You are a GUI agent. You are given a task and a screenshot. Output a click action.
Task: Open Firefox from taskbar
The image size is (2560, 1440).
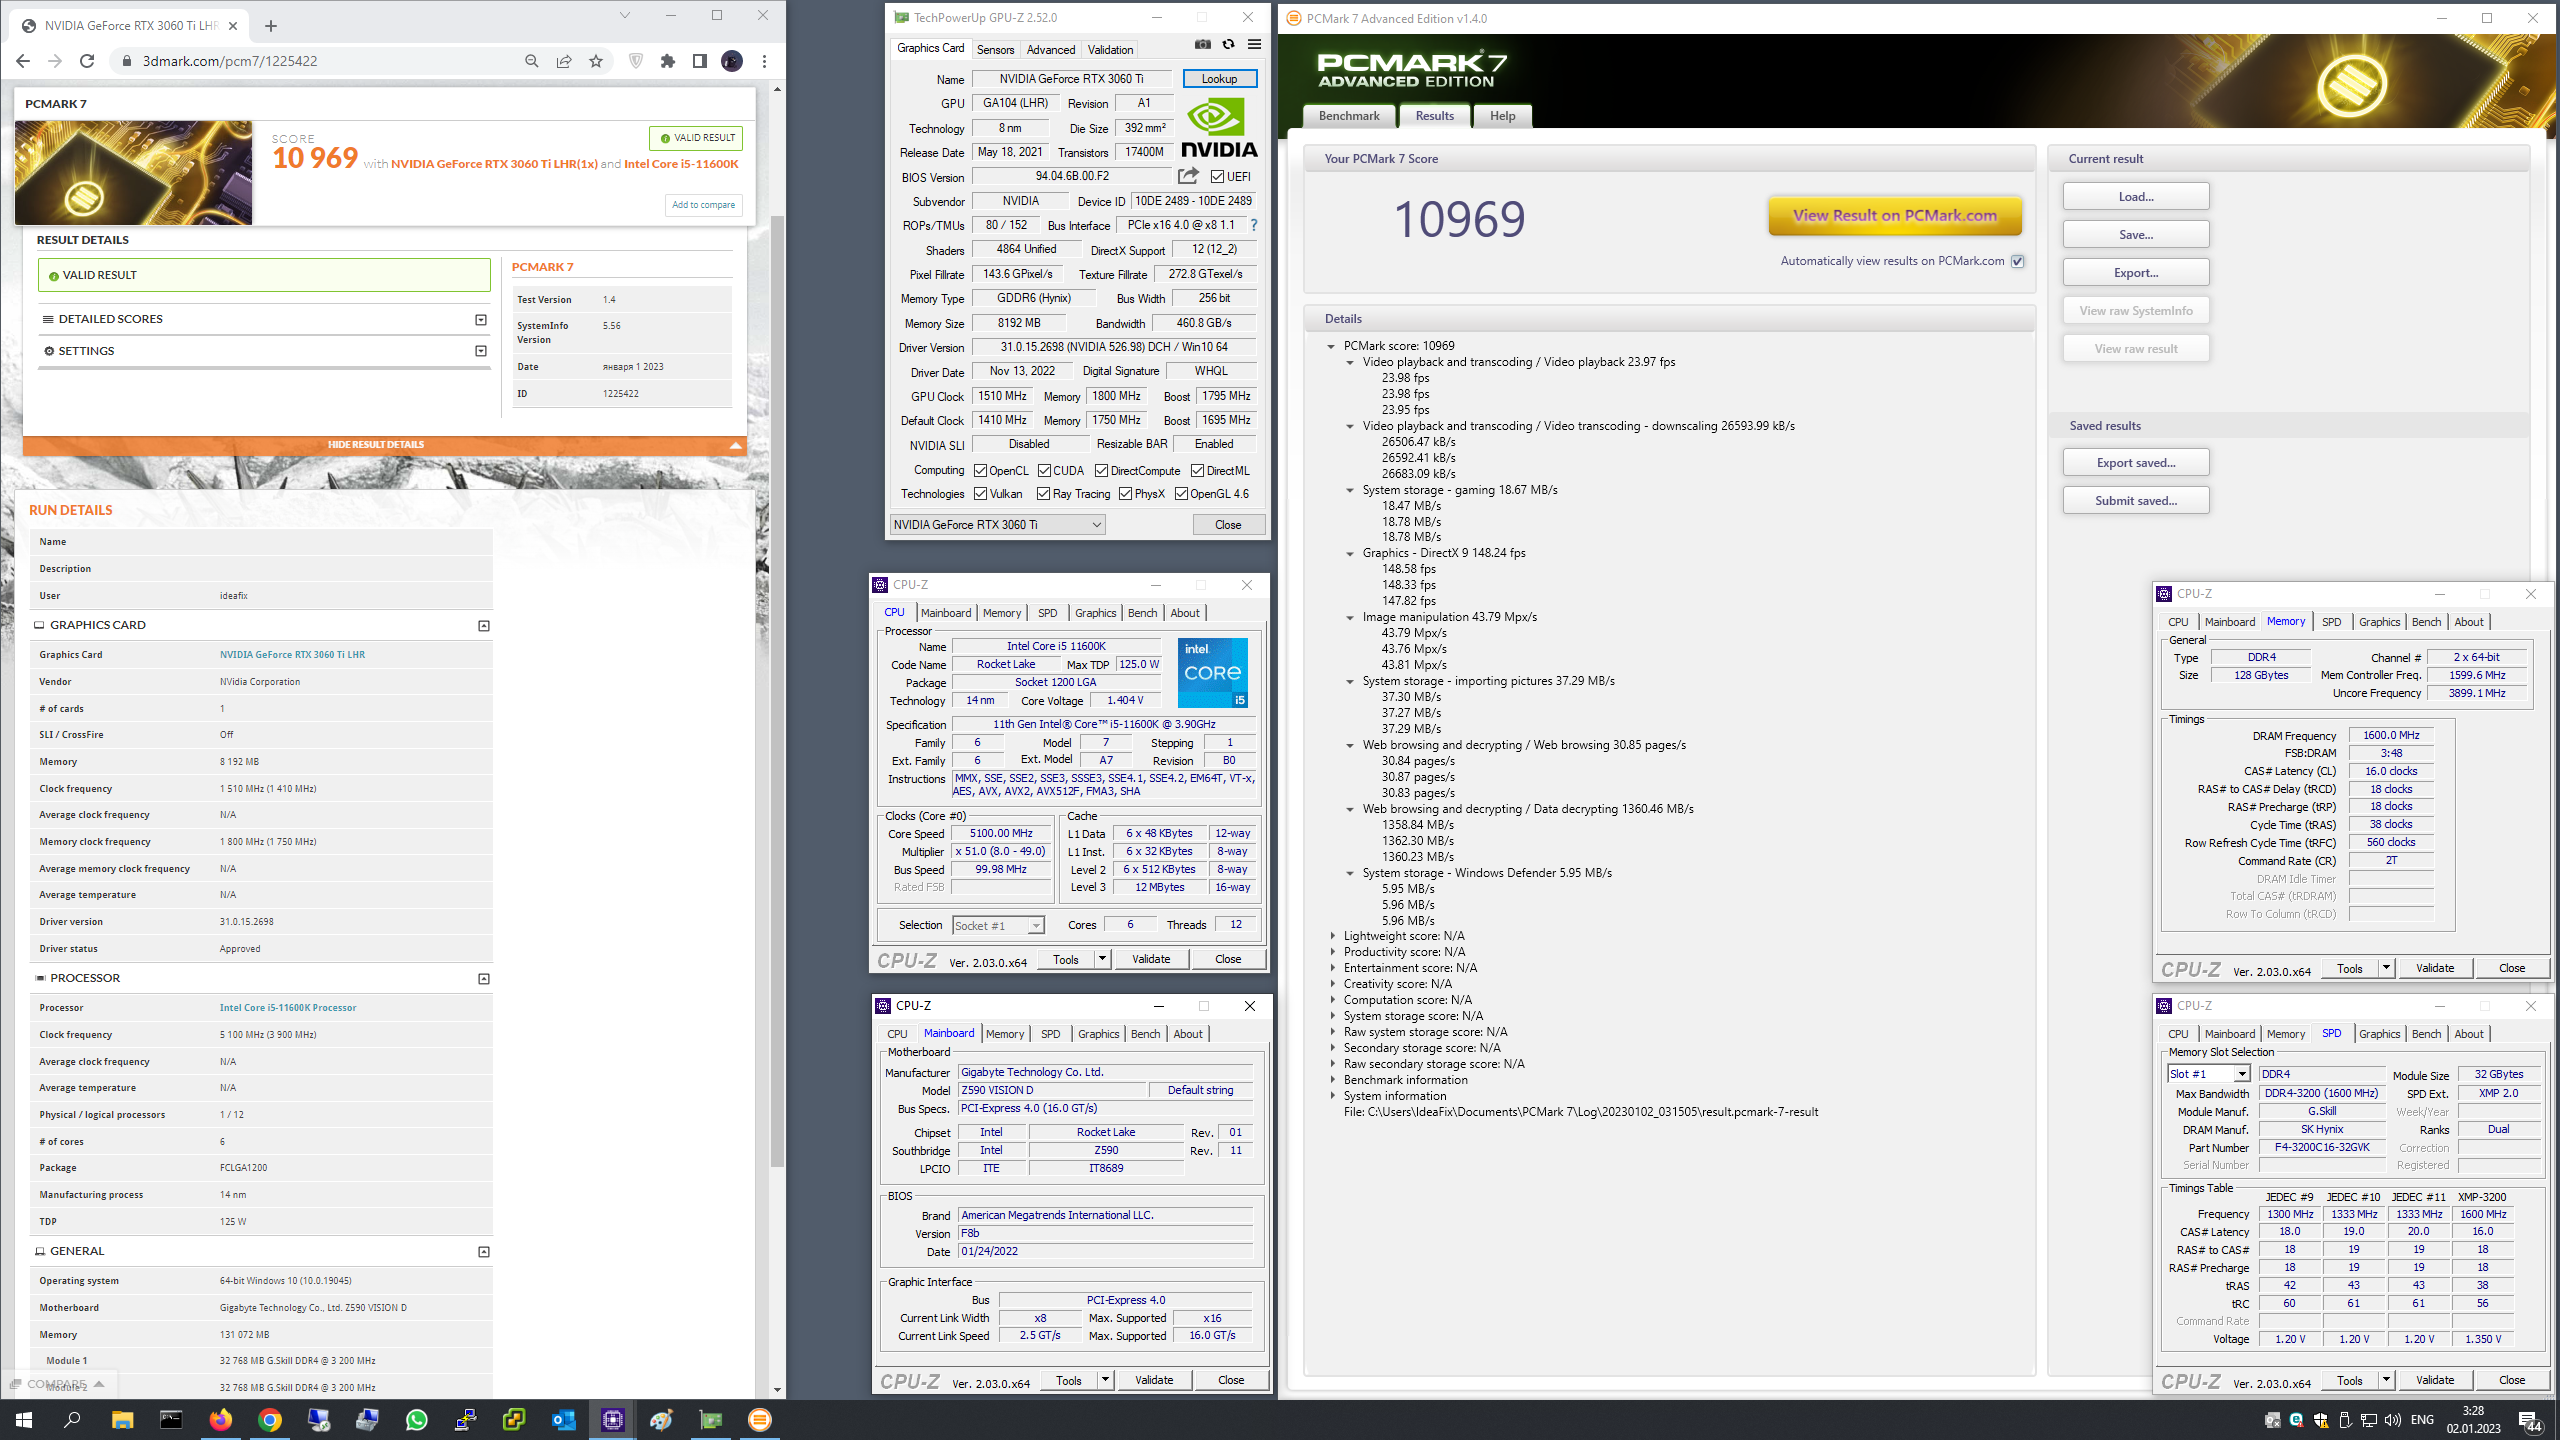[x=220, y=1420]
